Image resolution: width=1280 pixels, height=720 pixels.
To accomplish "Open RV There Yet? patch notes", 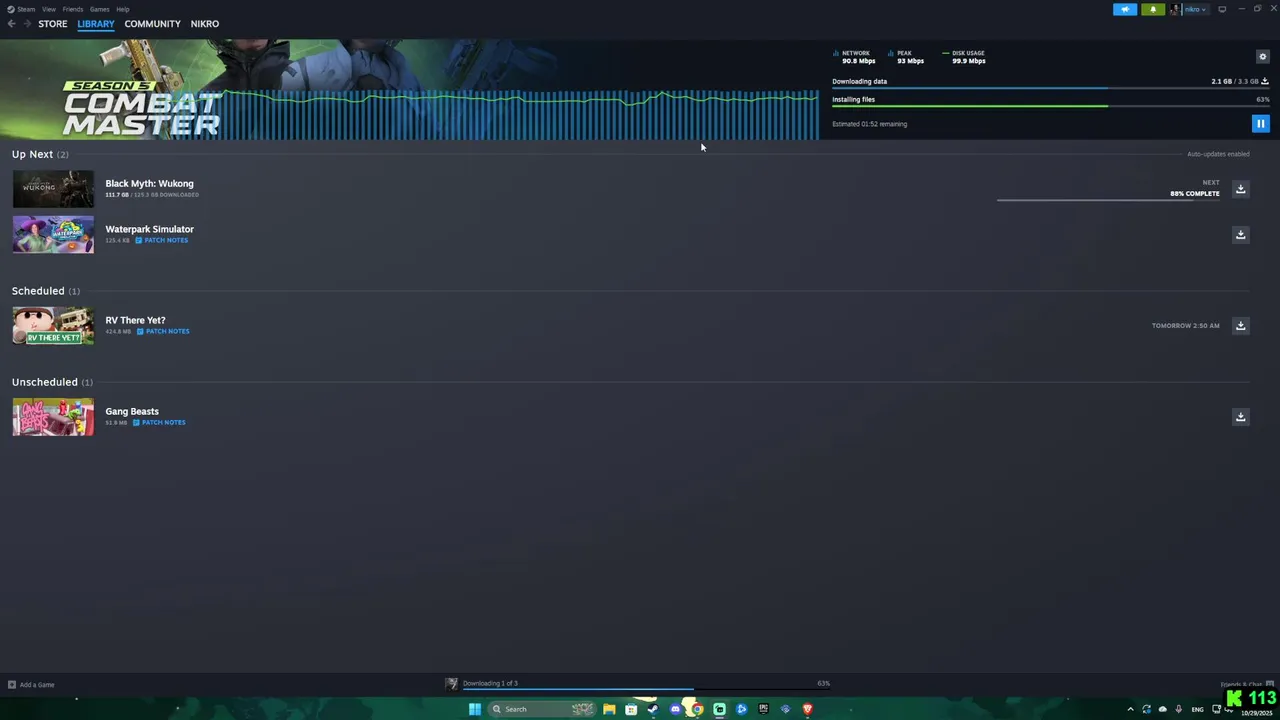I will pos(163,331).
